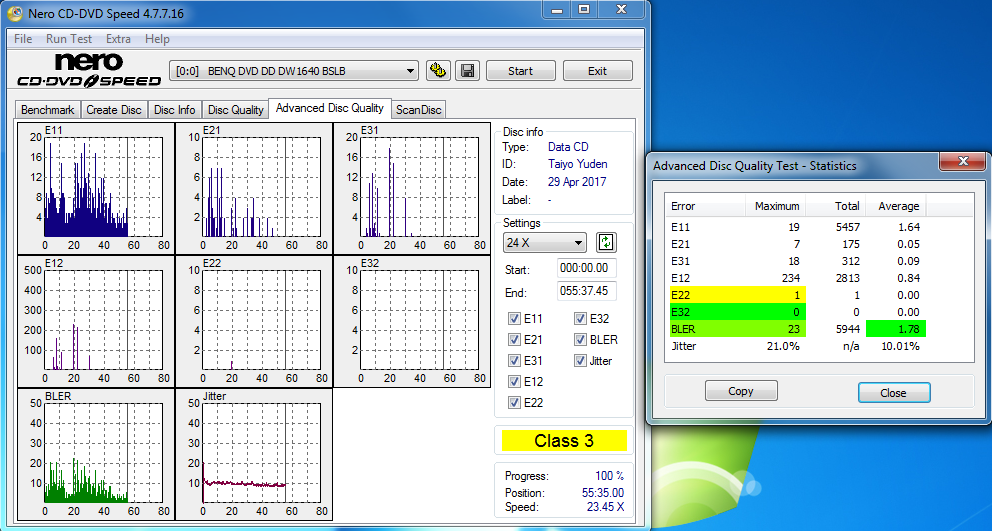992x531 pixels.
Task: Open drive options icon next to drive selector
Action: click(x=437, y=70)
